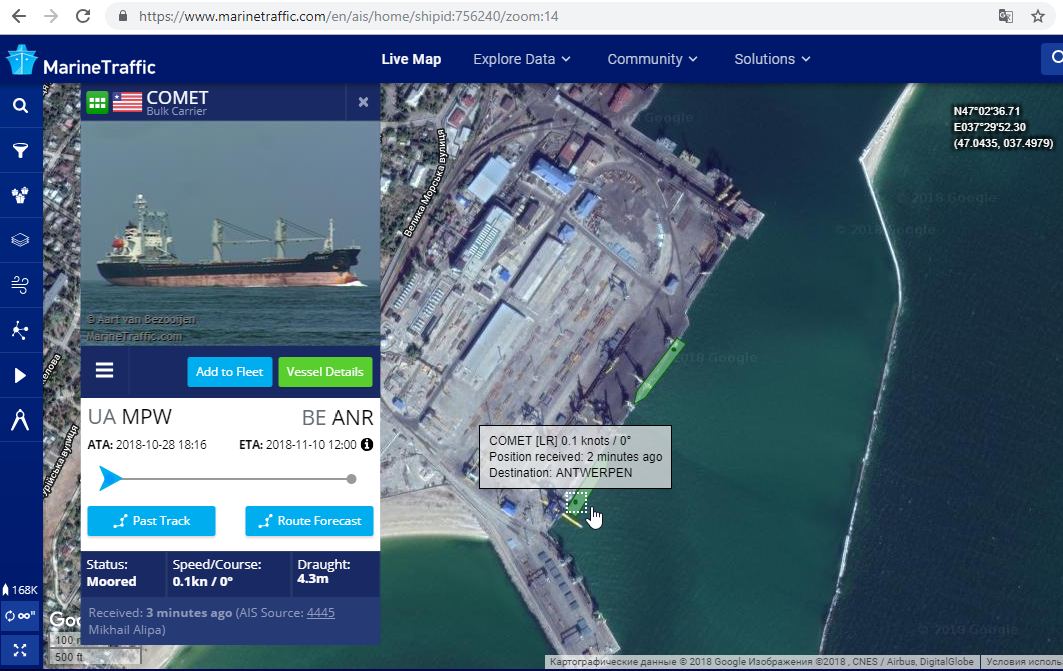Click the Add to Fleet button
1063x671 pixels.
point(229,372)
